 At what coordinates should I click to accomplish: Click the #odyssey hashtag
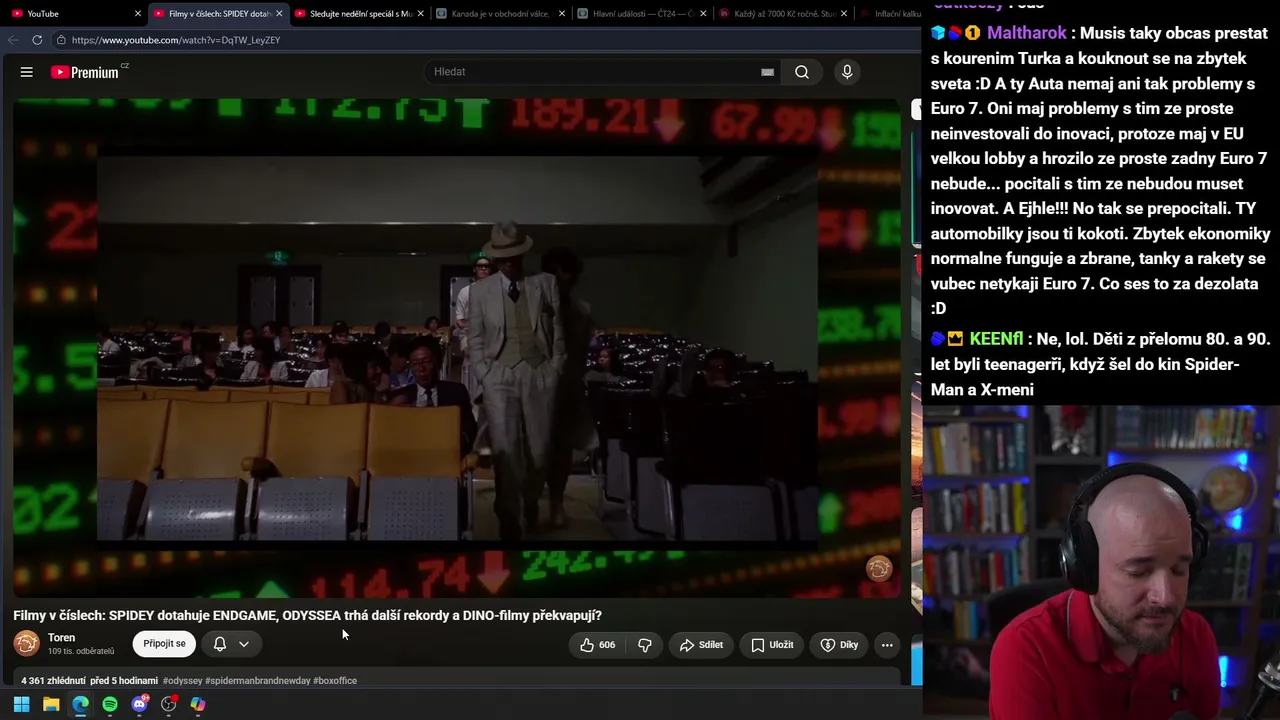tap(183, 681)
